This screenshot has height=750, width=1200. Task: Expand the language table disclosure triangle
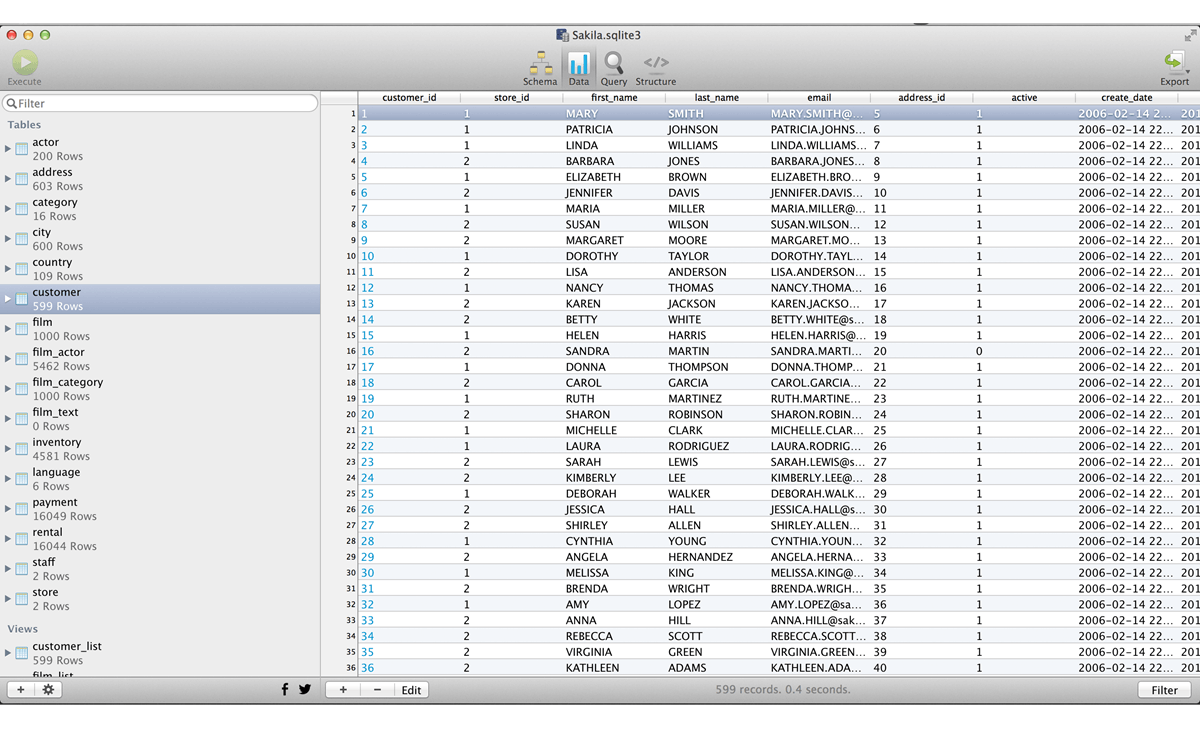point(8,479)
